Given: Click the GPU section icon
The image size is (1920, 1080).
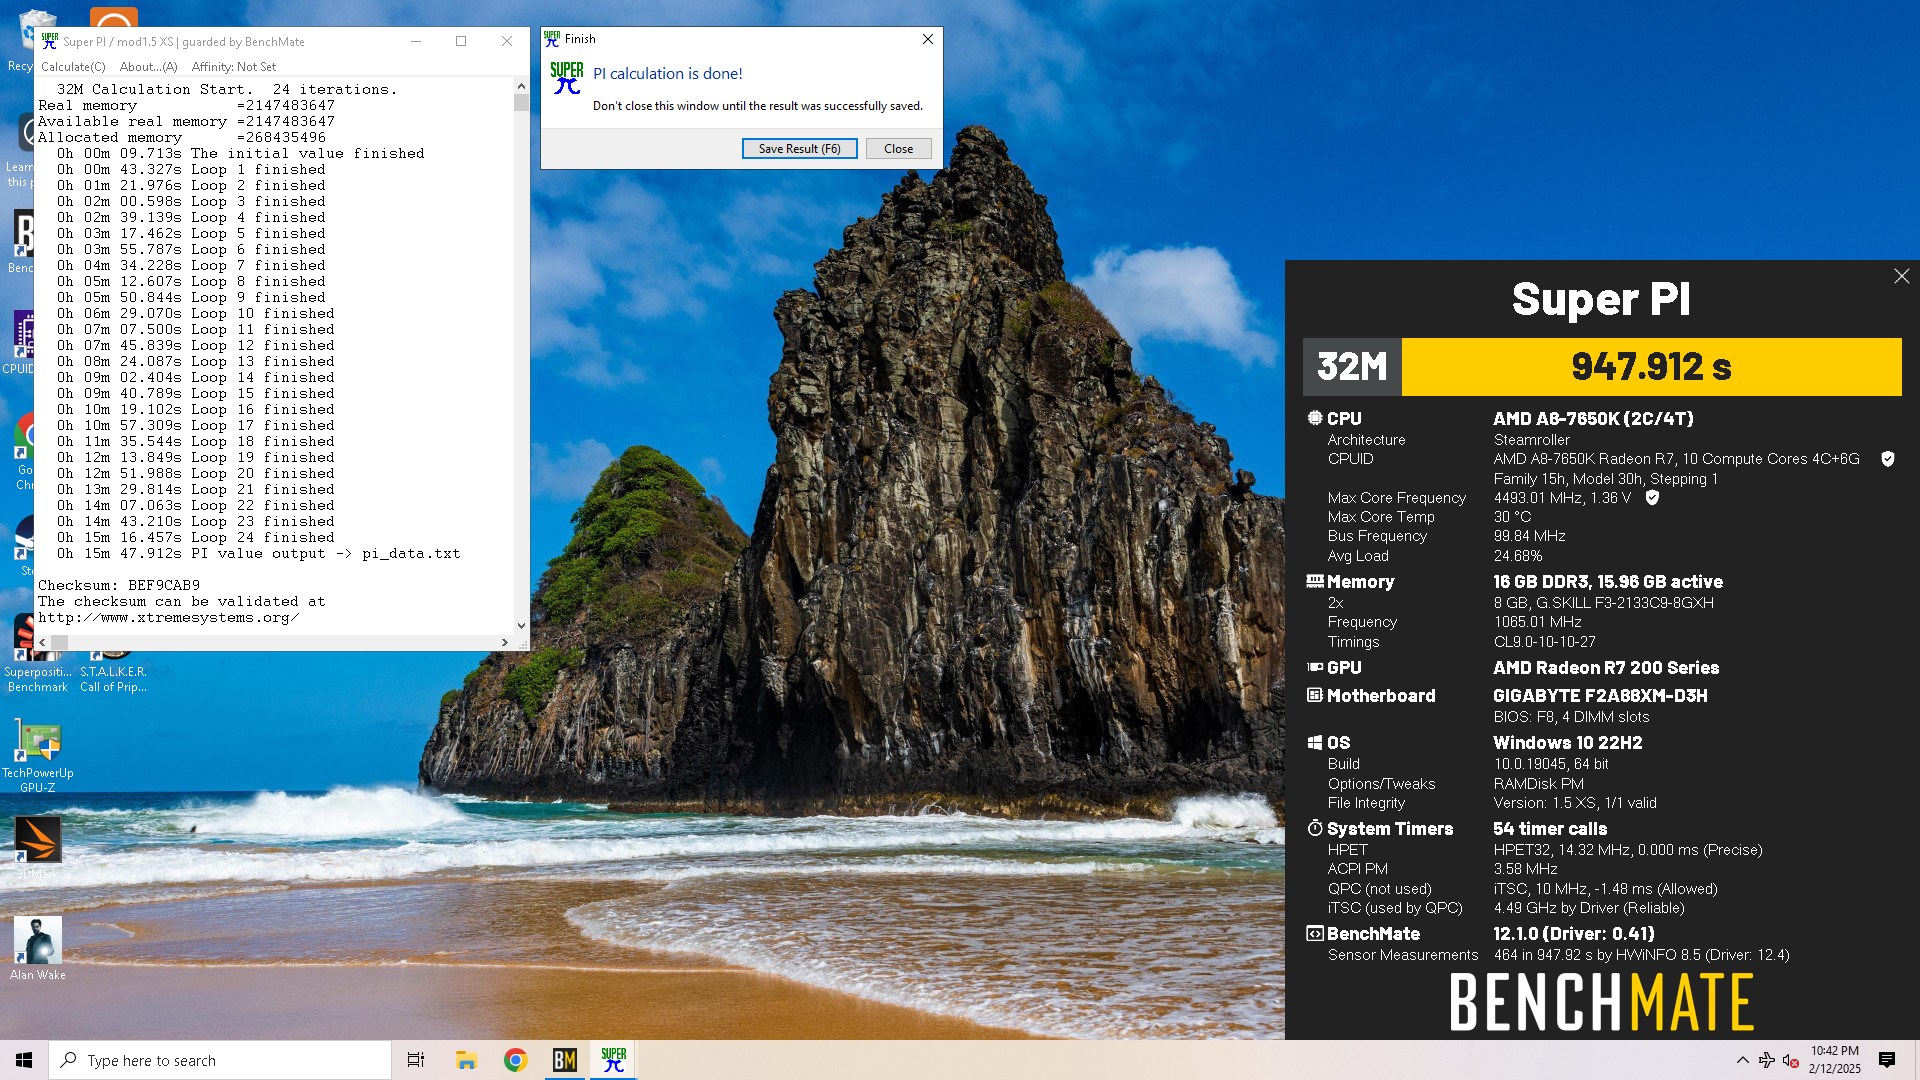Looking at the screenshot, I should (1314, 667).
